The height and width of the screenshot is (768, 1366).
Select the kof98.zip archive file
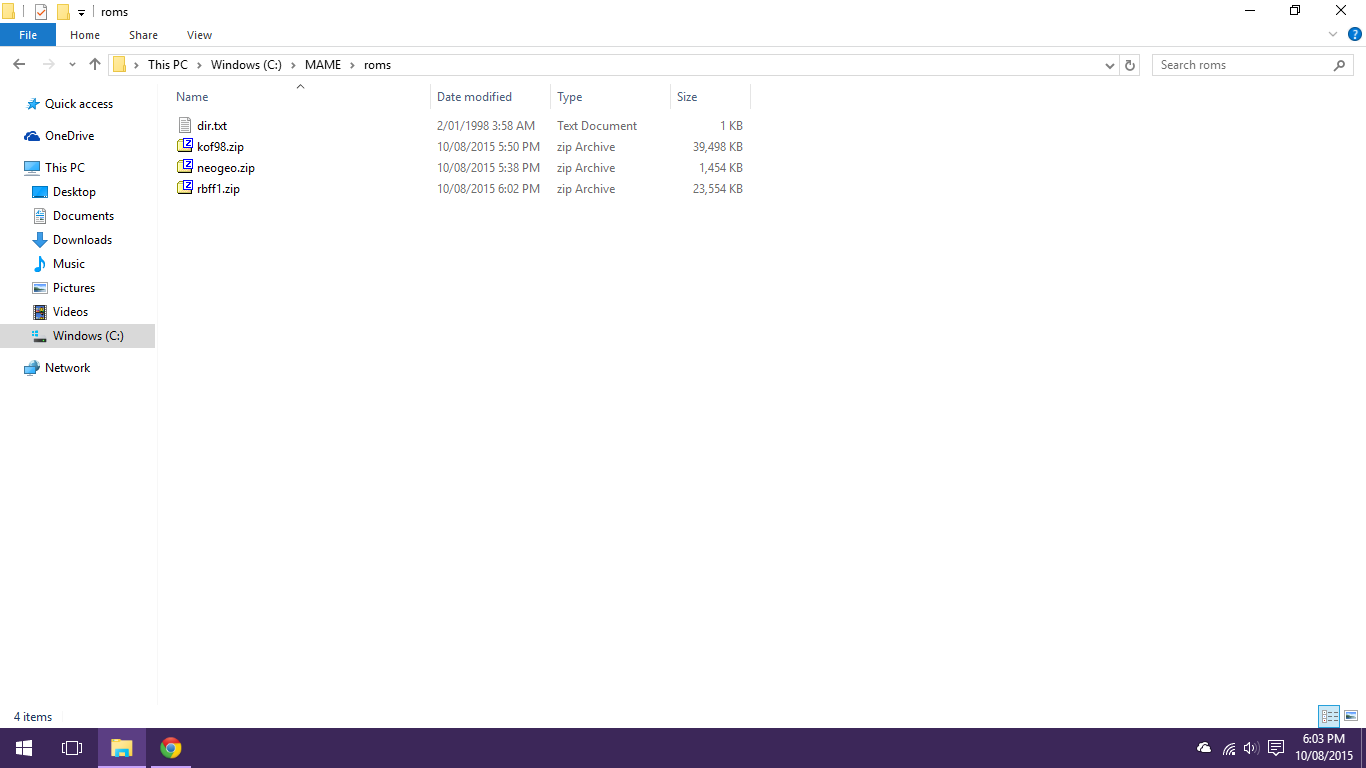(220, 147)
